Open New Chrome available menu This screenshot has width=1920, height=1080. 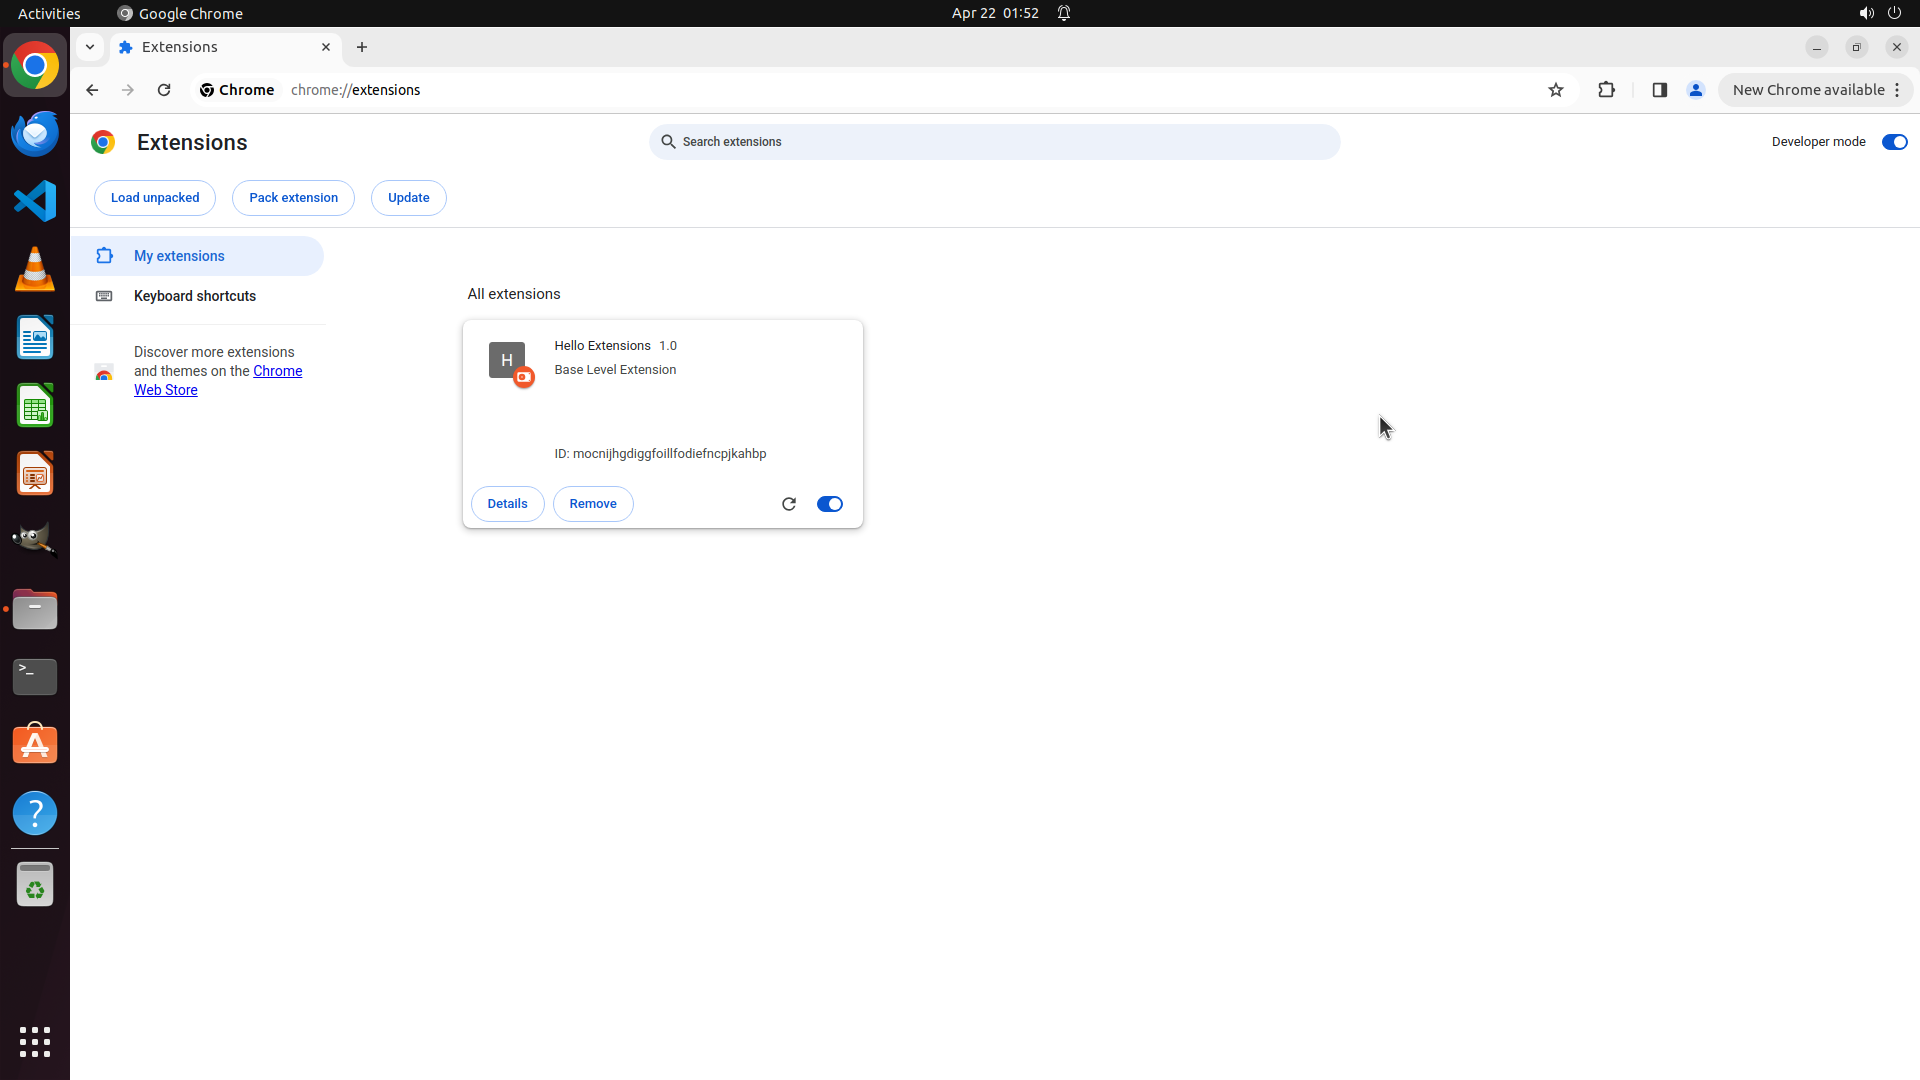pyautogui.click(x=1815, y=90)
